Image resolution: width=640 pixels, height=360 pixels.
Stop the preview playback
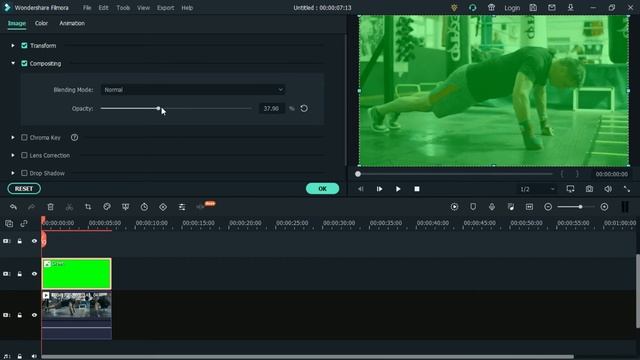pyautogui.click(x=417, y=189)
